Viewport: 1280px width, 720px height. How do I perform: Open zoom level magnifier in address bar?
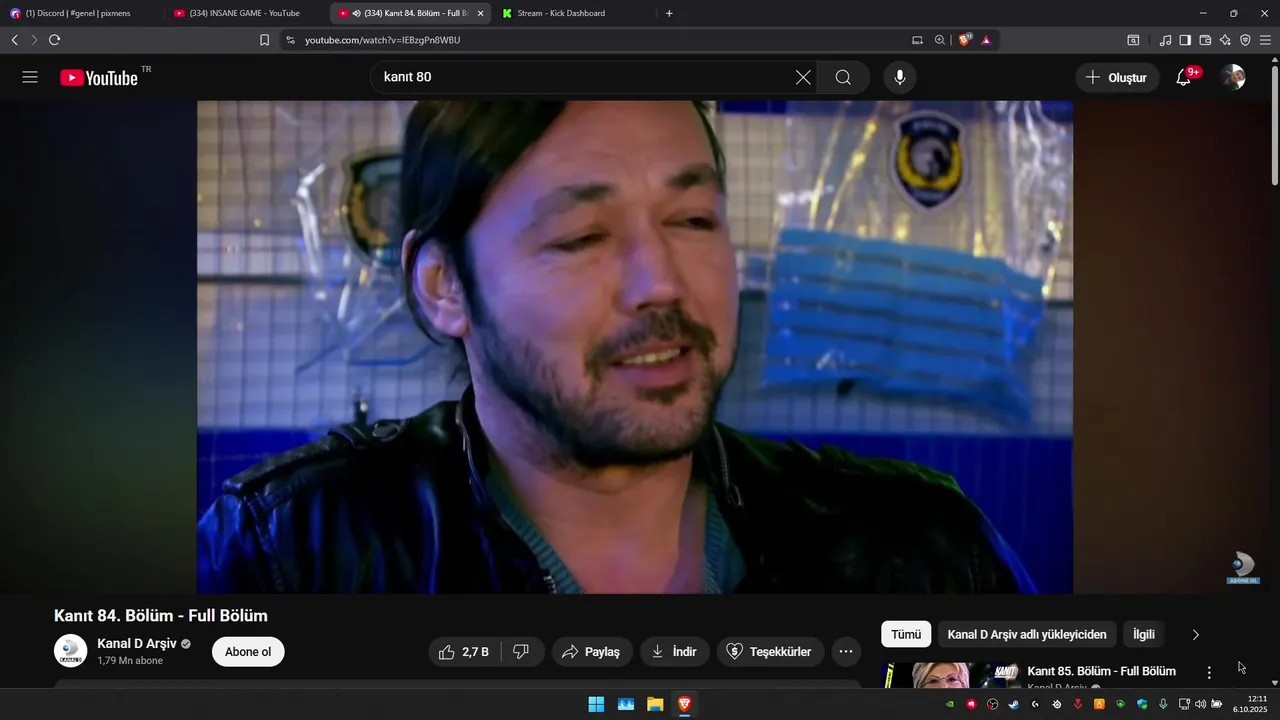[x=940, y=40]
